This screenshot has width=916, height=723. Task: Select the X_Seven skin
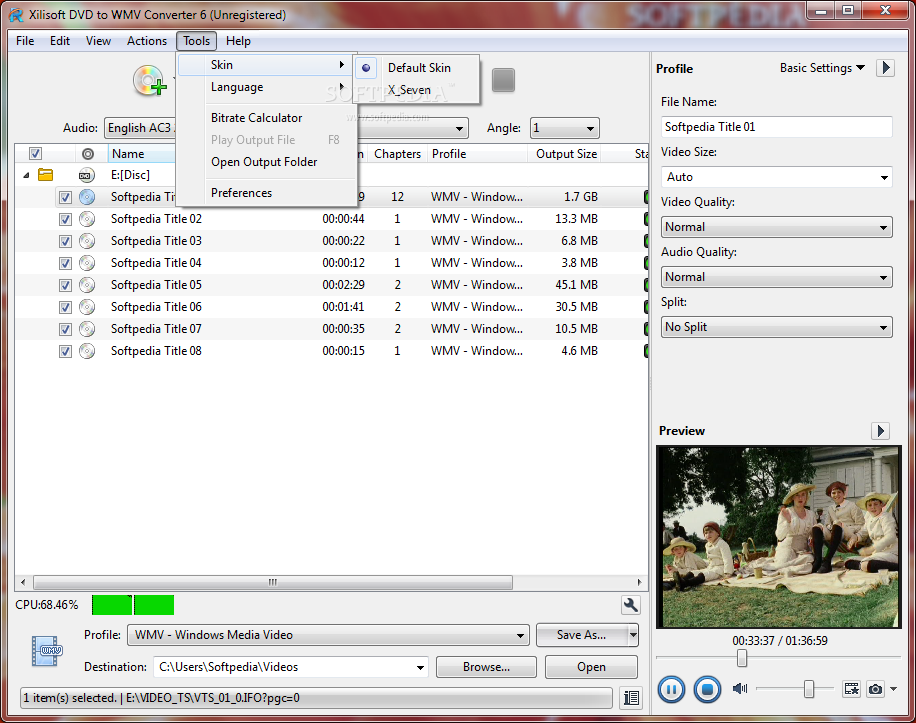click(x=416, y=90)
